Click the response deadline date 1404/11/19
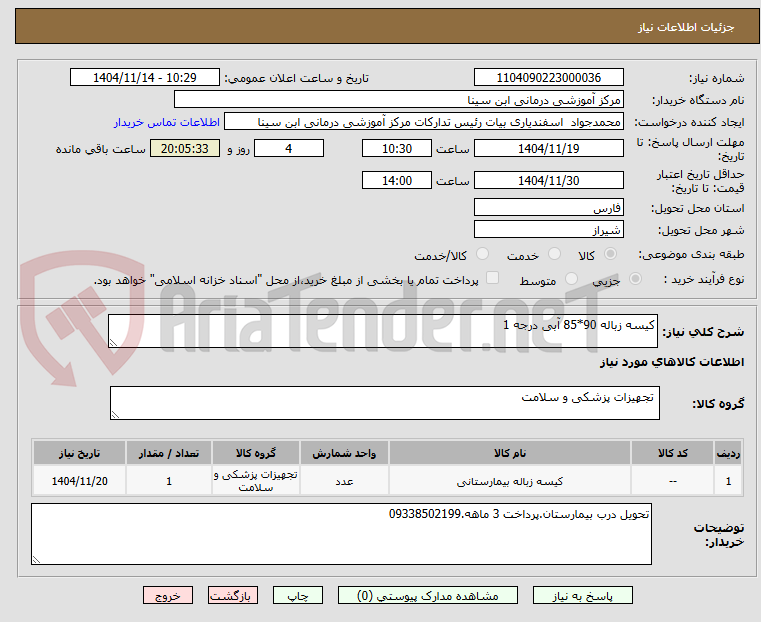This screenshot has width=761, height=622. [548, 148]
